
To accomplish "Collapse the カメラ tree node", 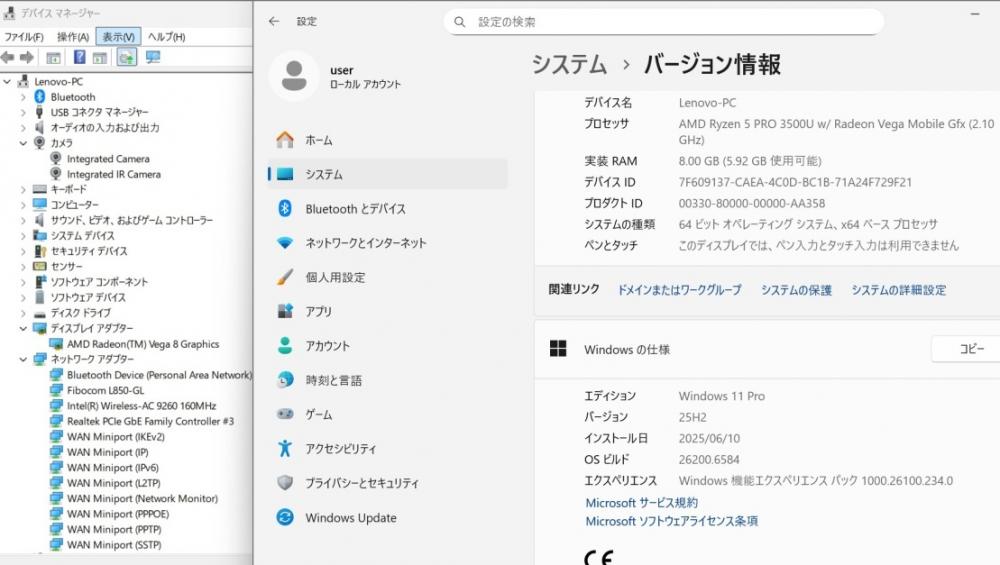I will 23,143.
